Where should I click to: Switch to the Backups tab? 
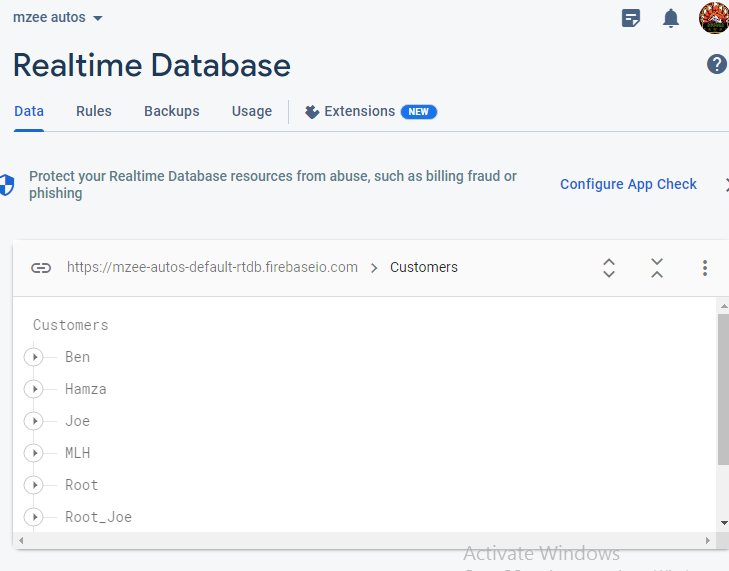tap(172, 111)
